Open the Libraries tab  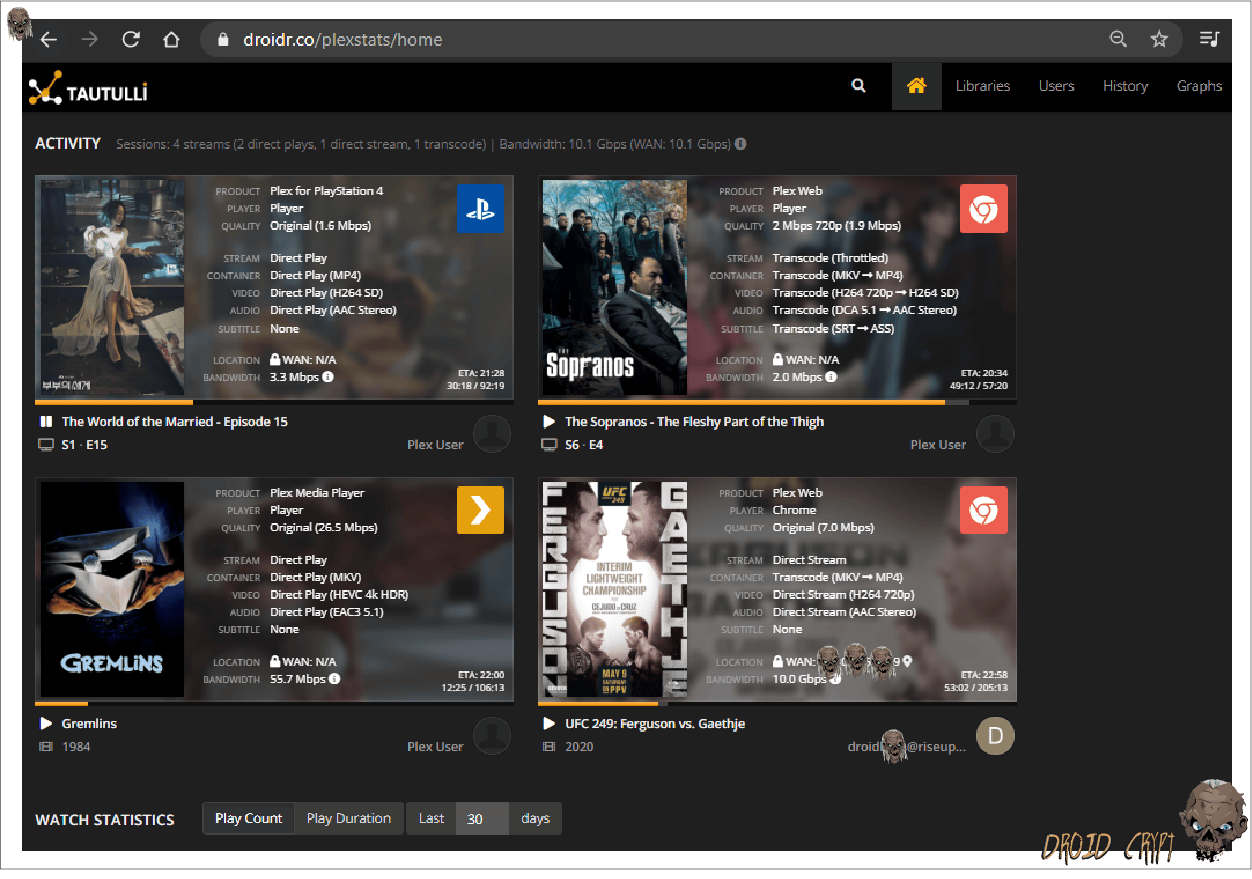coord(982,86)
